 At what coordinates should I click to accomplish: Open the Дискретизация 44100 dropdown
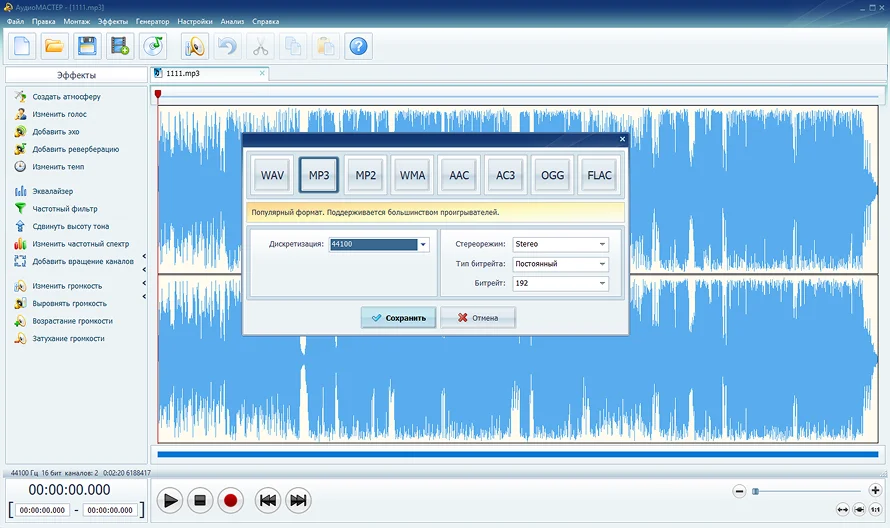tap(379, 244)
